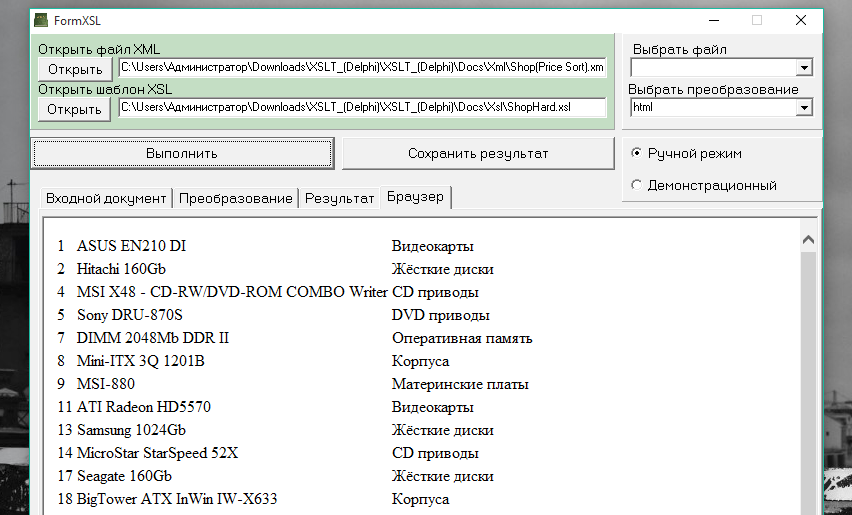Open XSL template with second Открыть button

pos(74,109)
